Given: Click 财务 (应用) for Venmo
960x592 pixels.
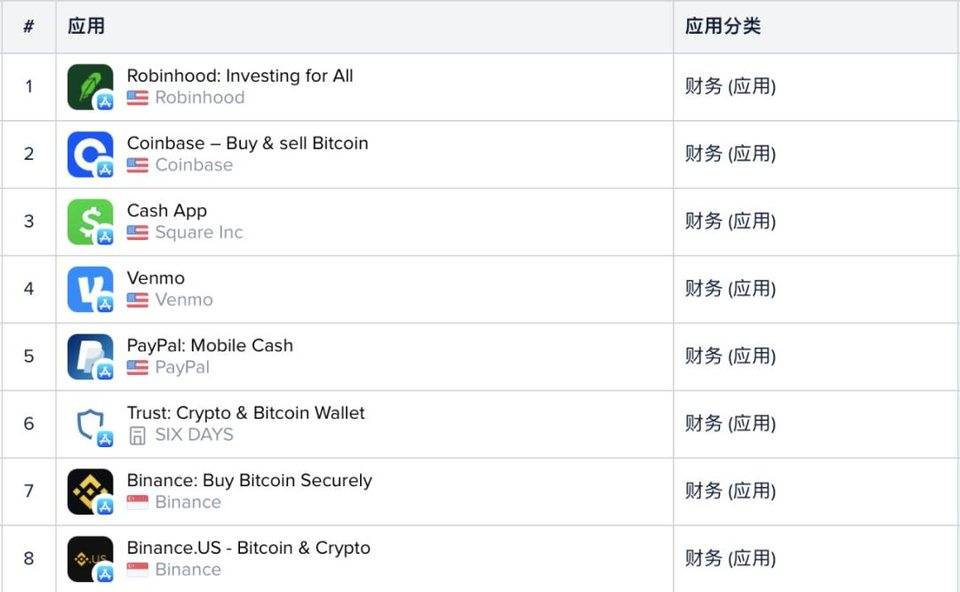Looking at the screenshot, I should [x=730, y=289].
